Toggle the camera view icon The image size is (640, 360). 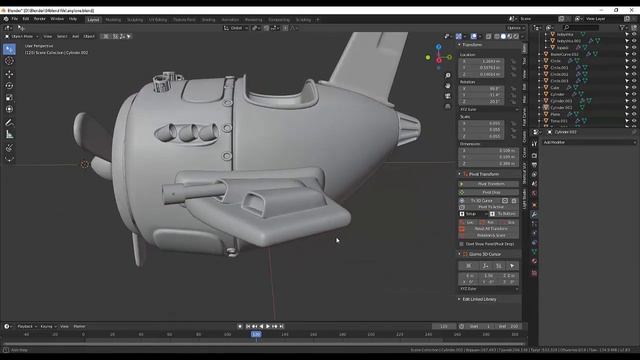click(448, 96)
